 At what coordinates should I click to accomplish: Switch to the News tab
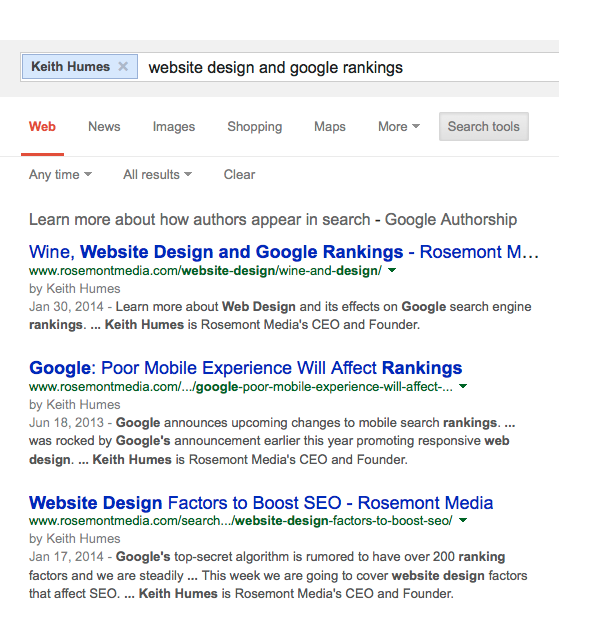(x=104, y=127)
